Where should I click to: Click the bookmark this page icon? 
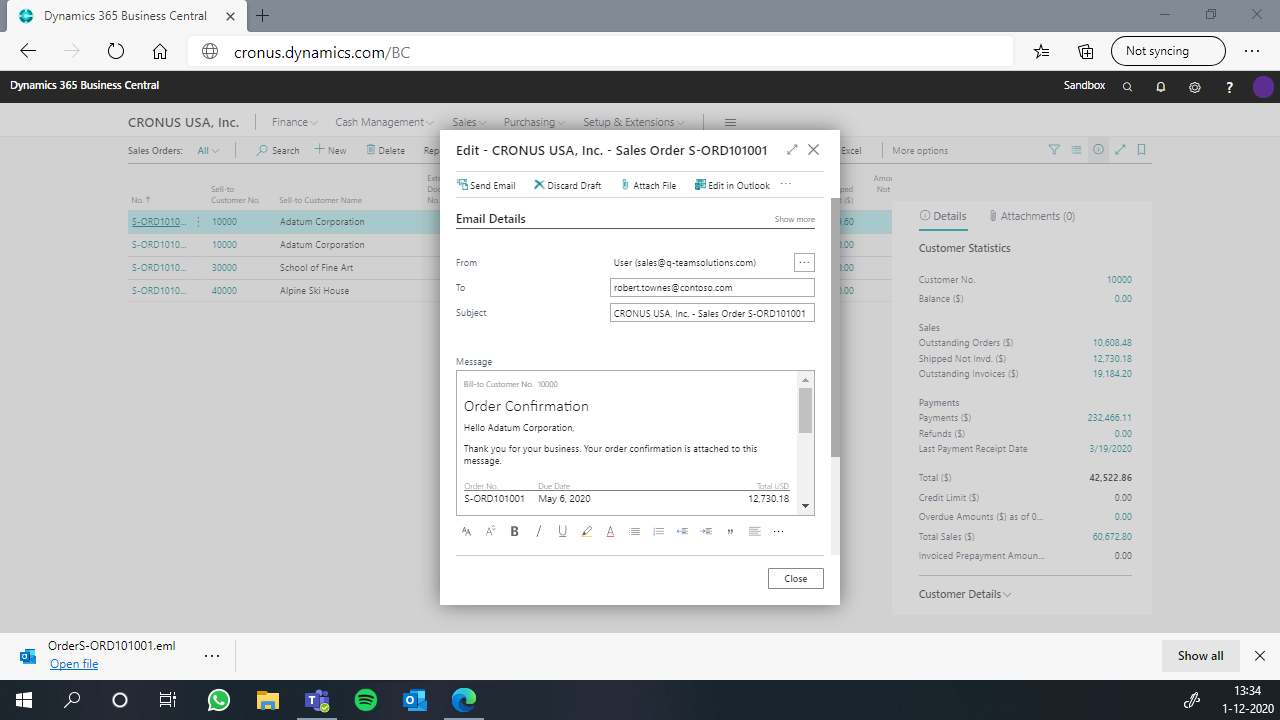point(1141,150)
